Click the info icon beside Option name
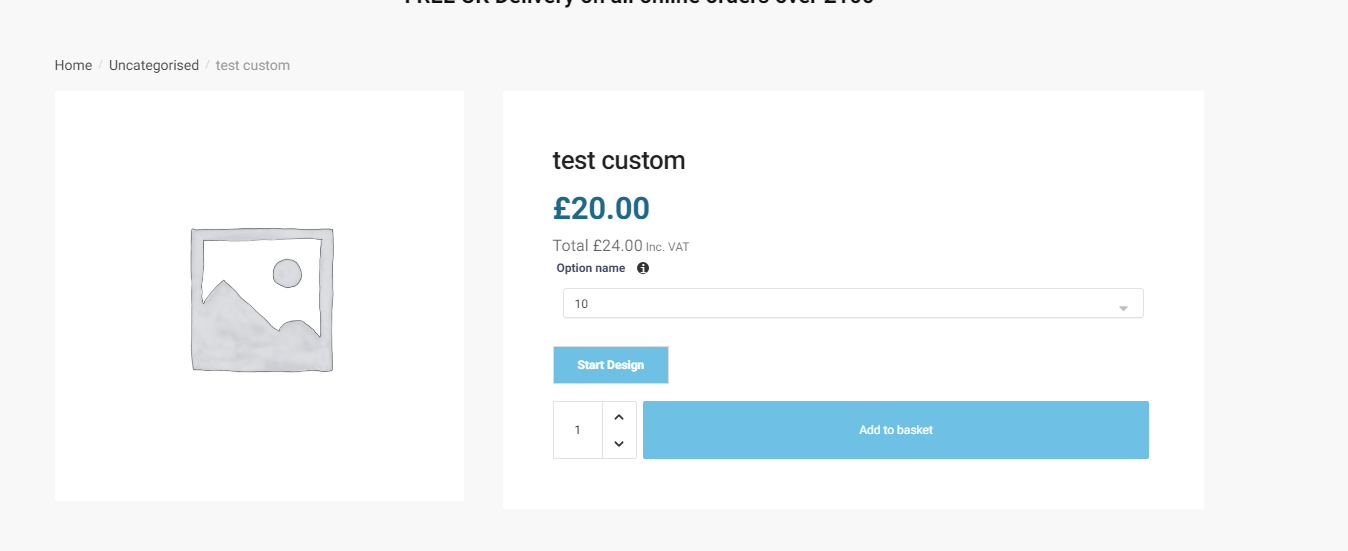This screenshot has width=1348, height=551. coord(643,268)
